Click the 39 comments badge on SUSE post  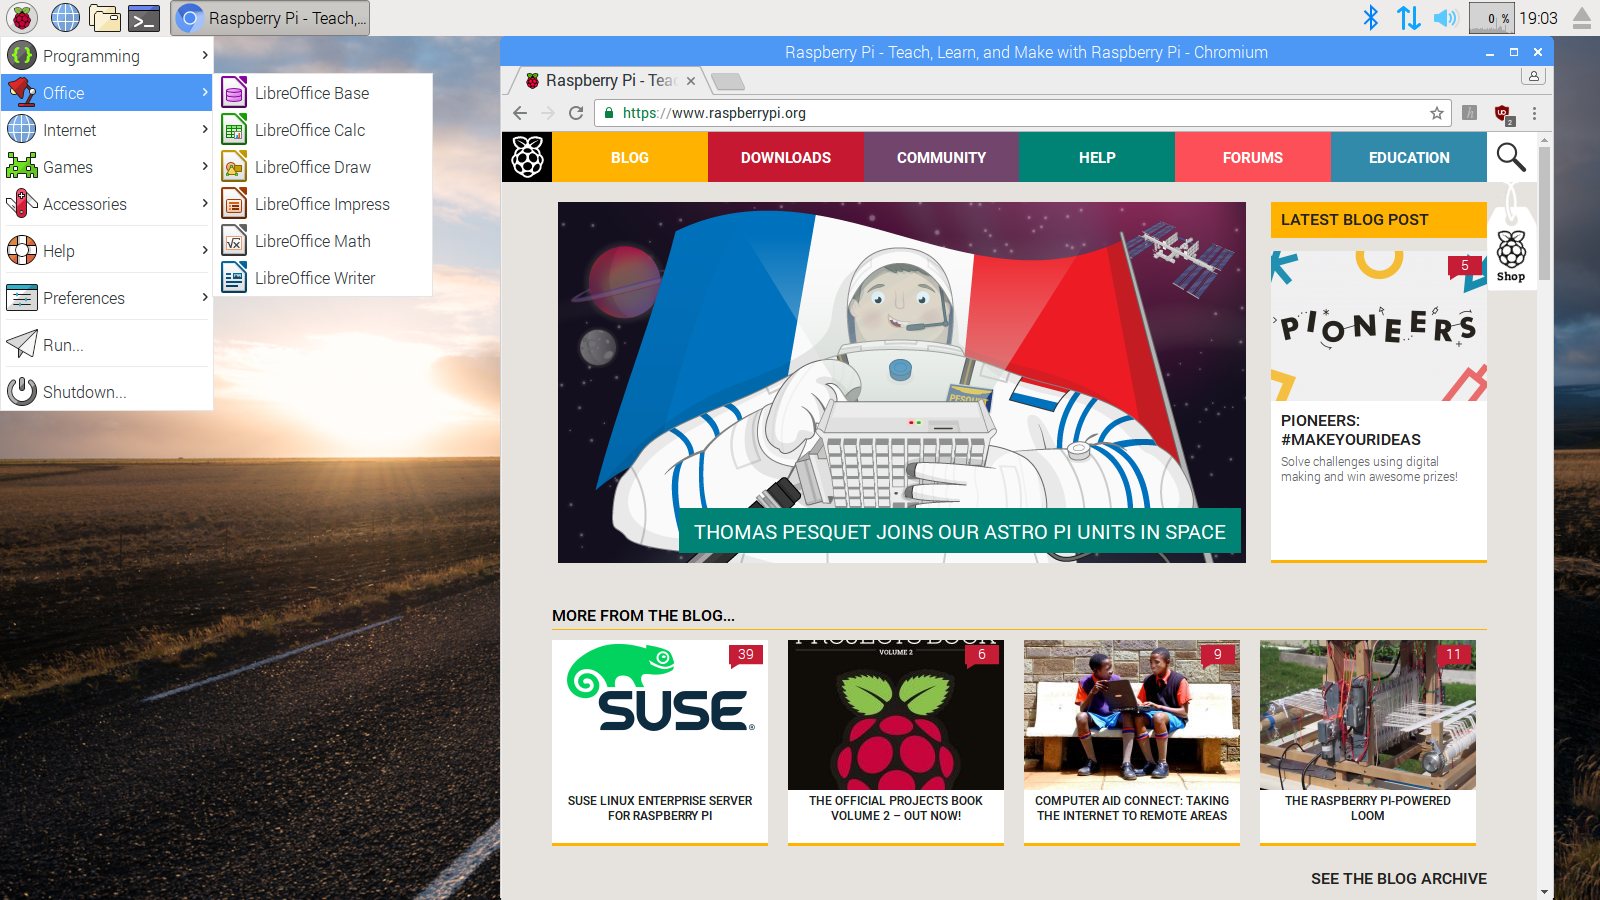(x=746, y=655)
